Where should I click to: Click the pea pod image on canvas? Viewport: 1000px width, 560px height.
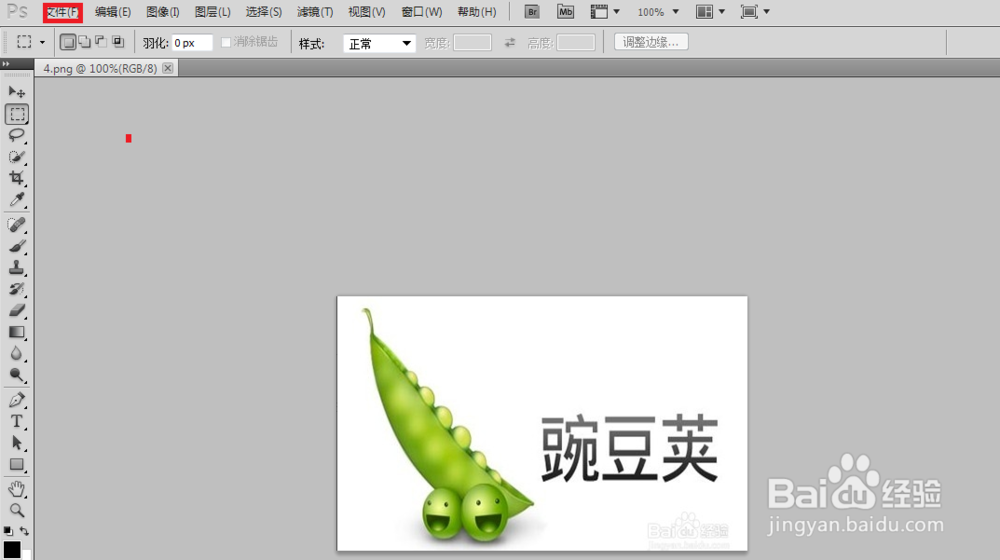(x=446, y=427)
